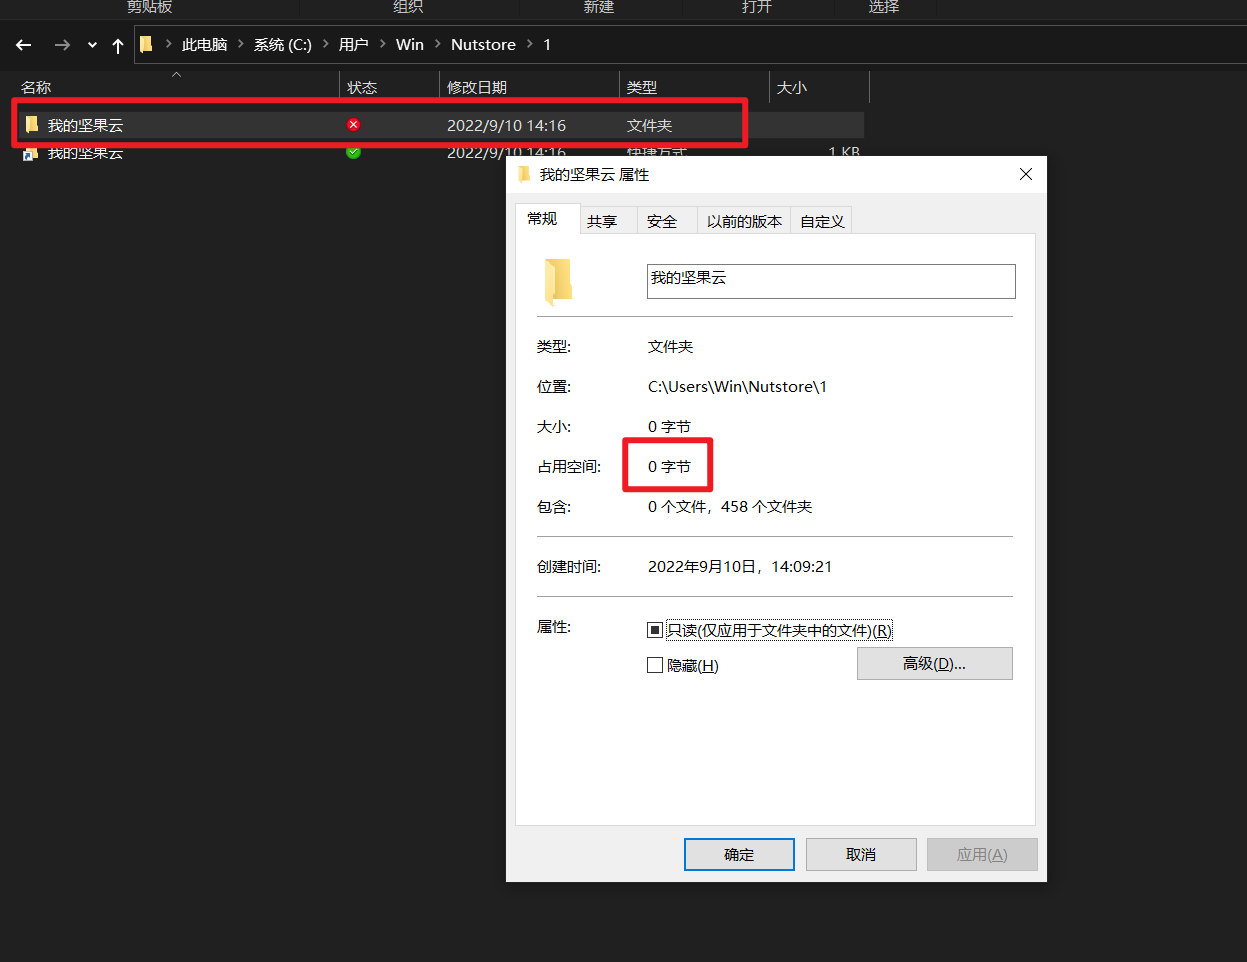
Task: Click the breadcrumb segment labeled 1
Action: pos(547,45)
